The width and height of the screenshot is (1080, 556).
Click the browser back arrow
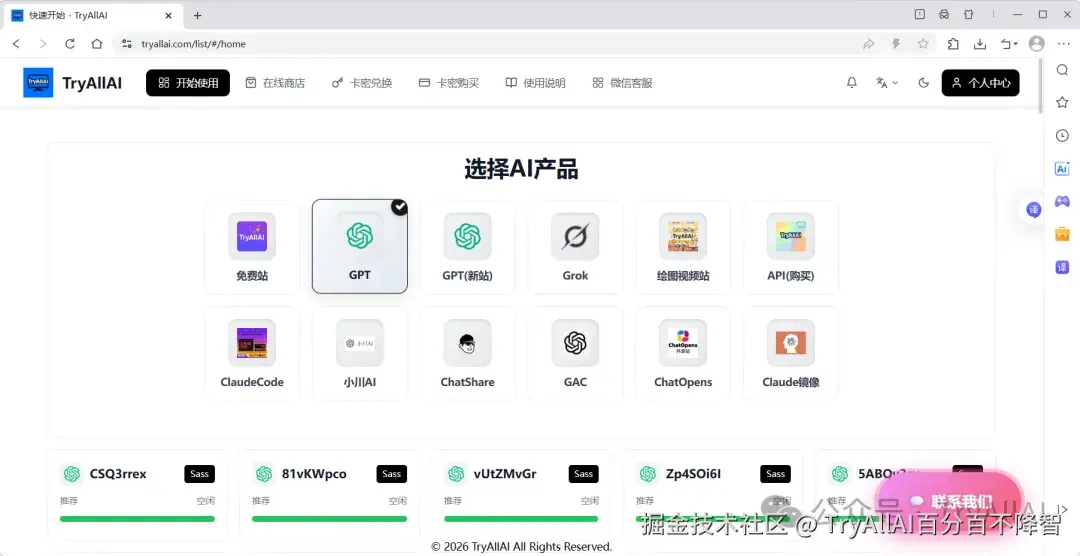tap(17, 43)
